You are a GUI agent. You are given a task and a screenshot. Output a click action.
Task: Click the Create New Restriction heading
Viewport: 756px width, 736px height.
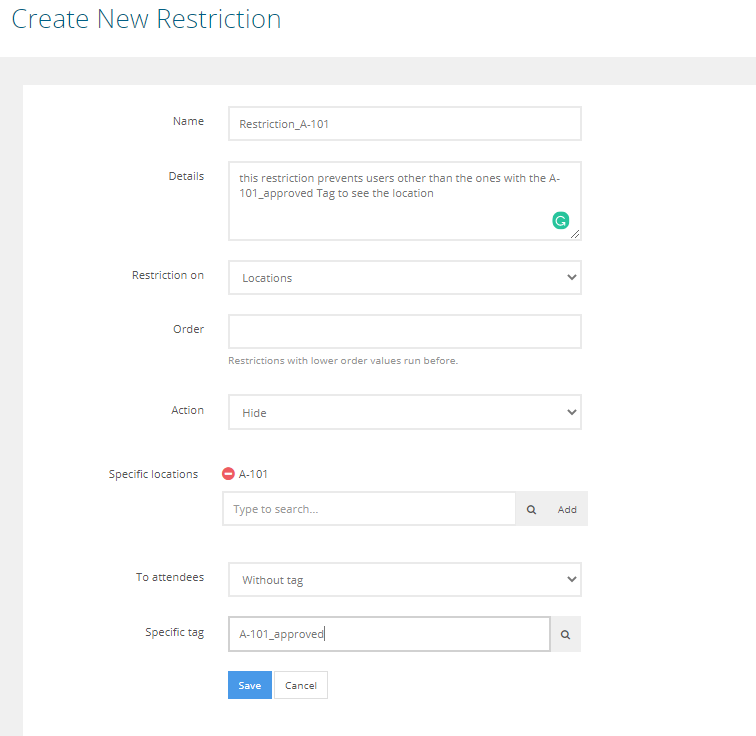coord(146,19)
